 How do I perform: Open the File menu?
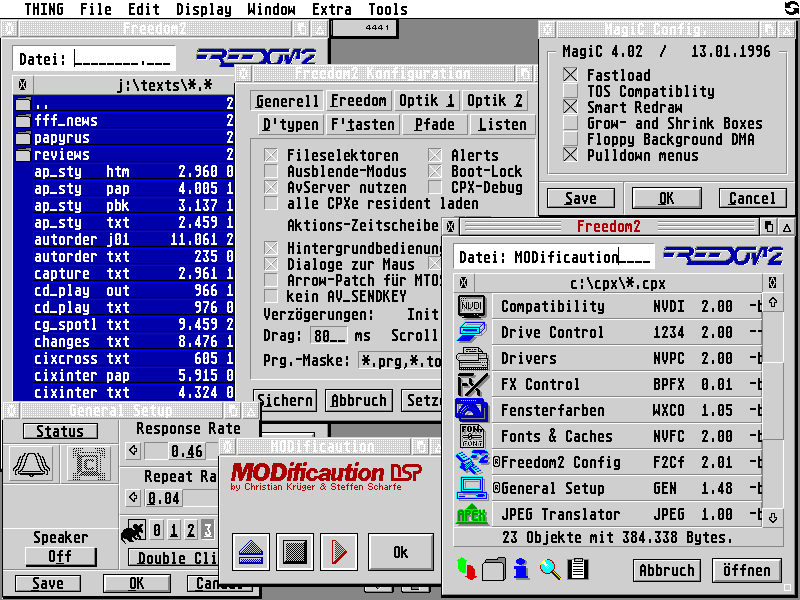(x=95, y=9)
